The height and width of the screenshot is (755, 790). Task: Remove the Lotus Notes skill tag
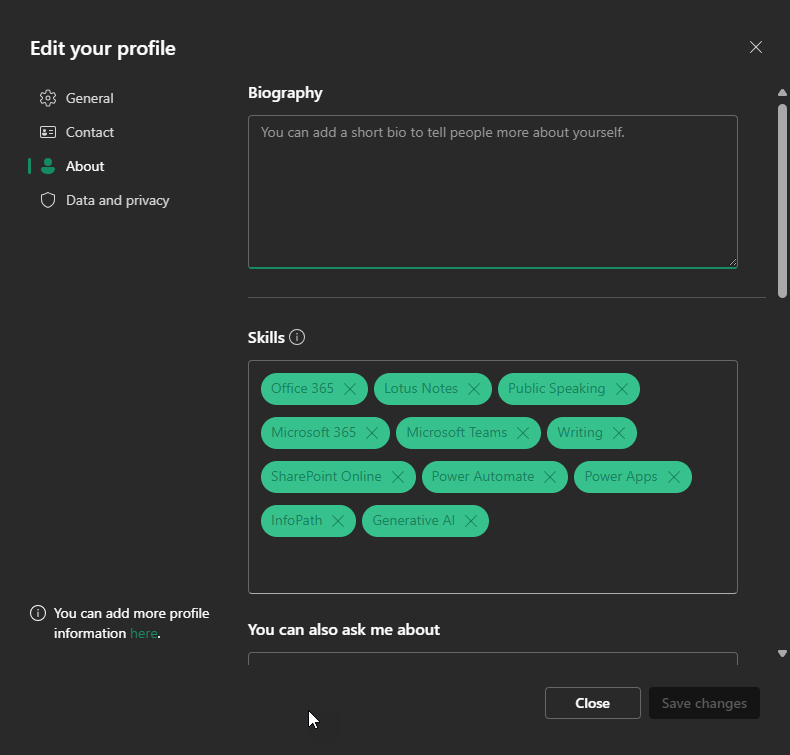click(474, 389)
